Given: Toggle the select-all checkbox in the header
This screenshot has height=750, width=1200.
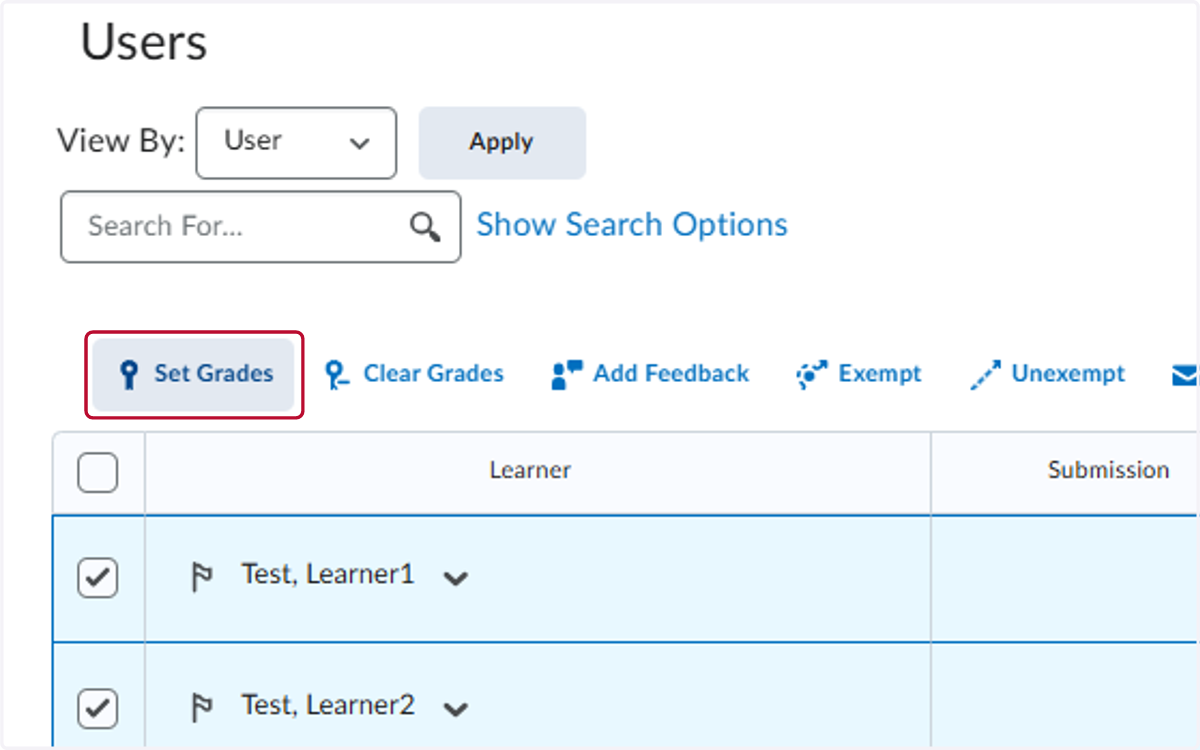Looking at the screenshot, I should click(98, 473).
